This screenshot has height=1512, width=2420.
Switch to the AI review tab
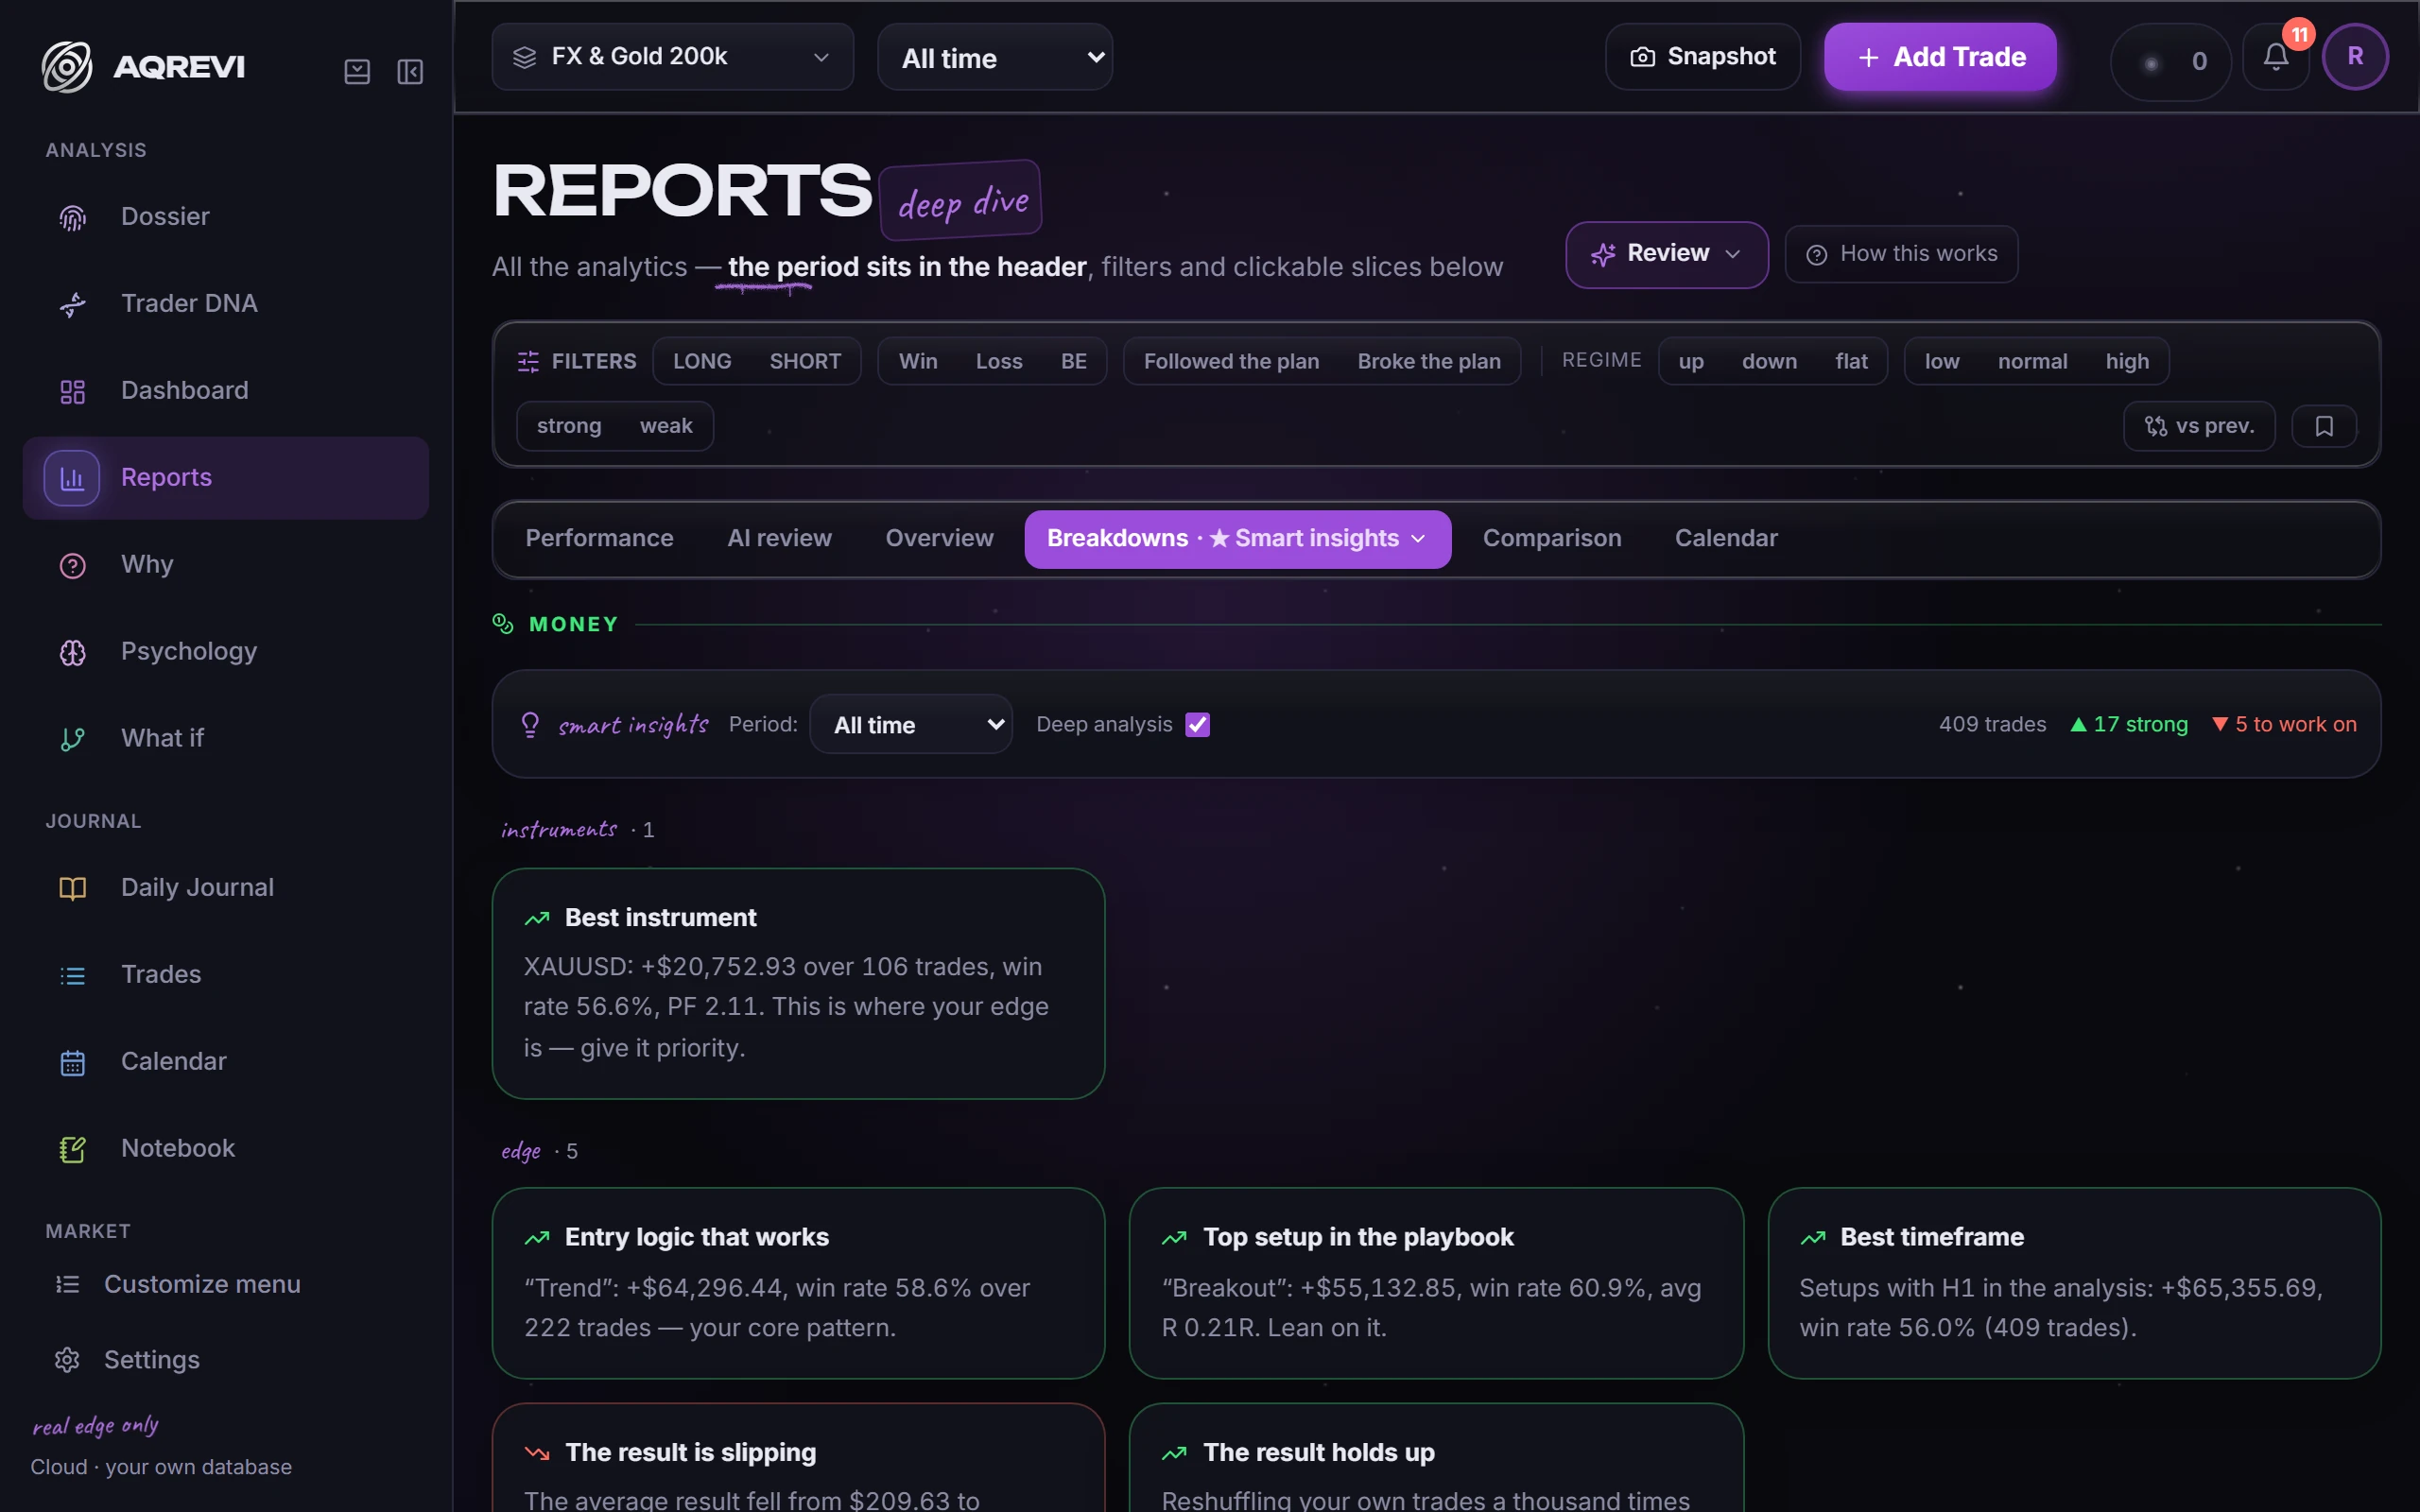(x=780, y=539)
